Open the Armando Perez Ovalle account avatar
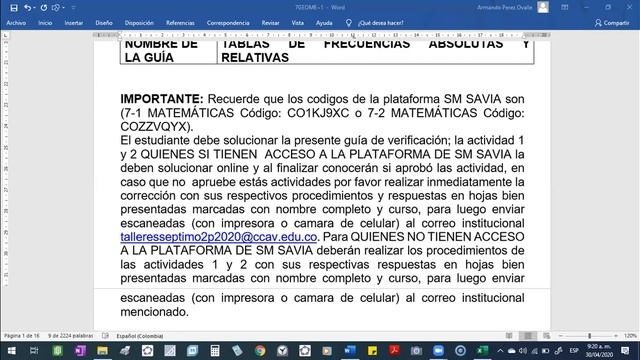The image size is (640, 360). click(543, 7)
